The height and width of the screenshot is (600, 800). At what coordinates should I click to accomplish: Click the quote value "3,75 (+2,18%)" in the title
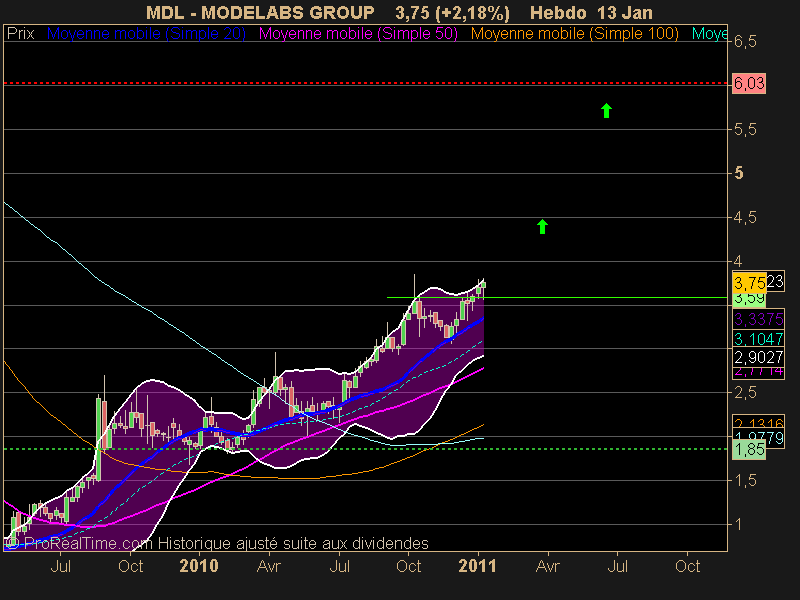(x=452, y=12)
